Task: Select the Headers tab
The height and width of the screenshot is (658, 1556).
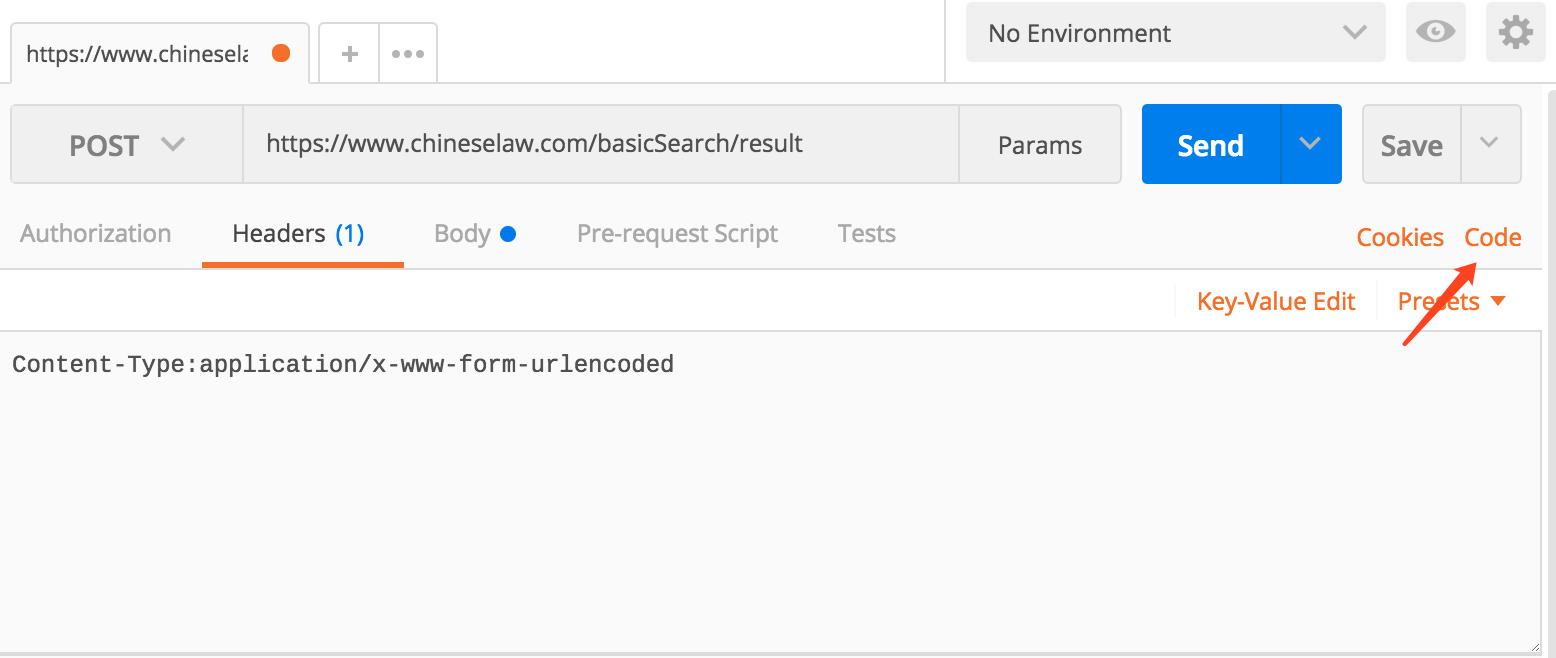Action: pos(298,234)
